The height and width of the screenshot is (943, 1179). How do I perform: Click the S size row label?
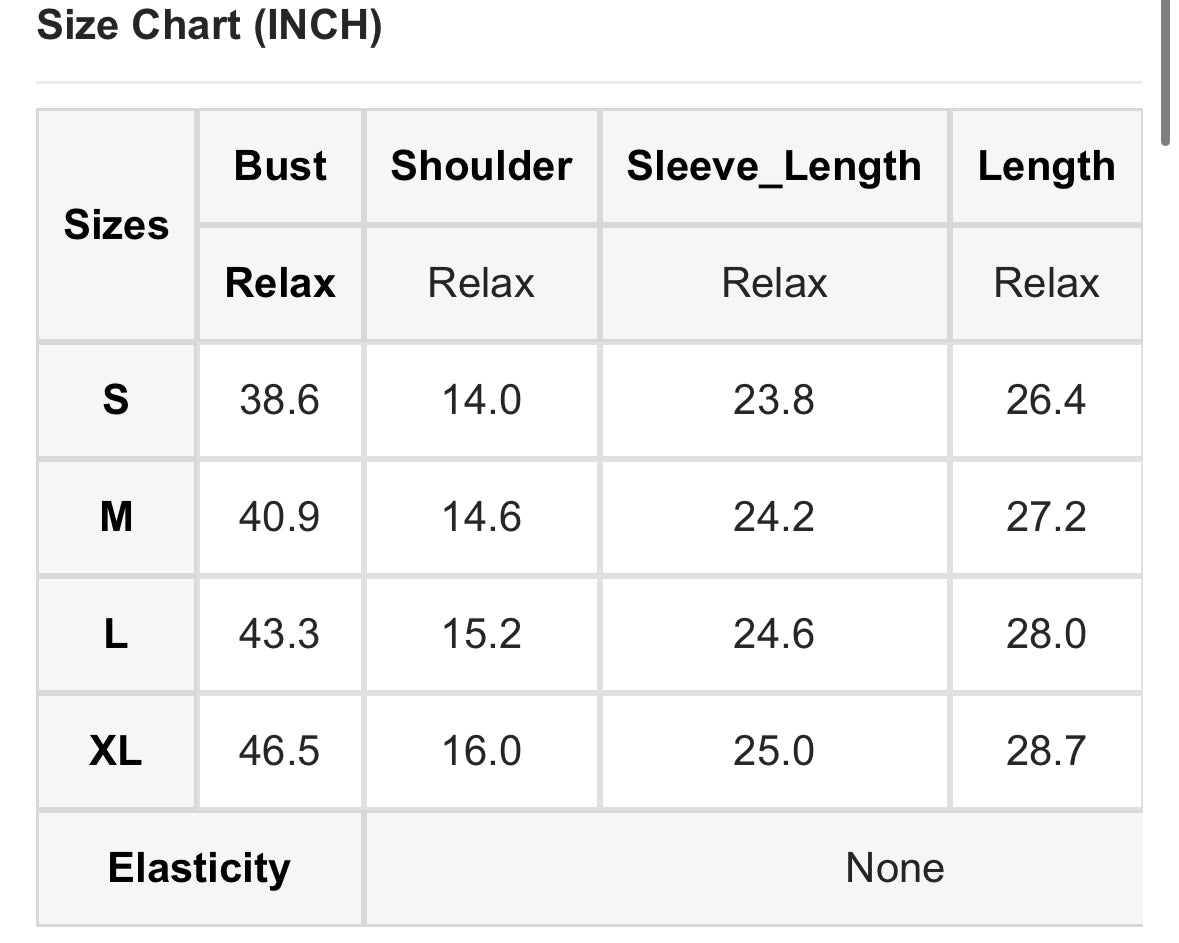116,400
